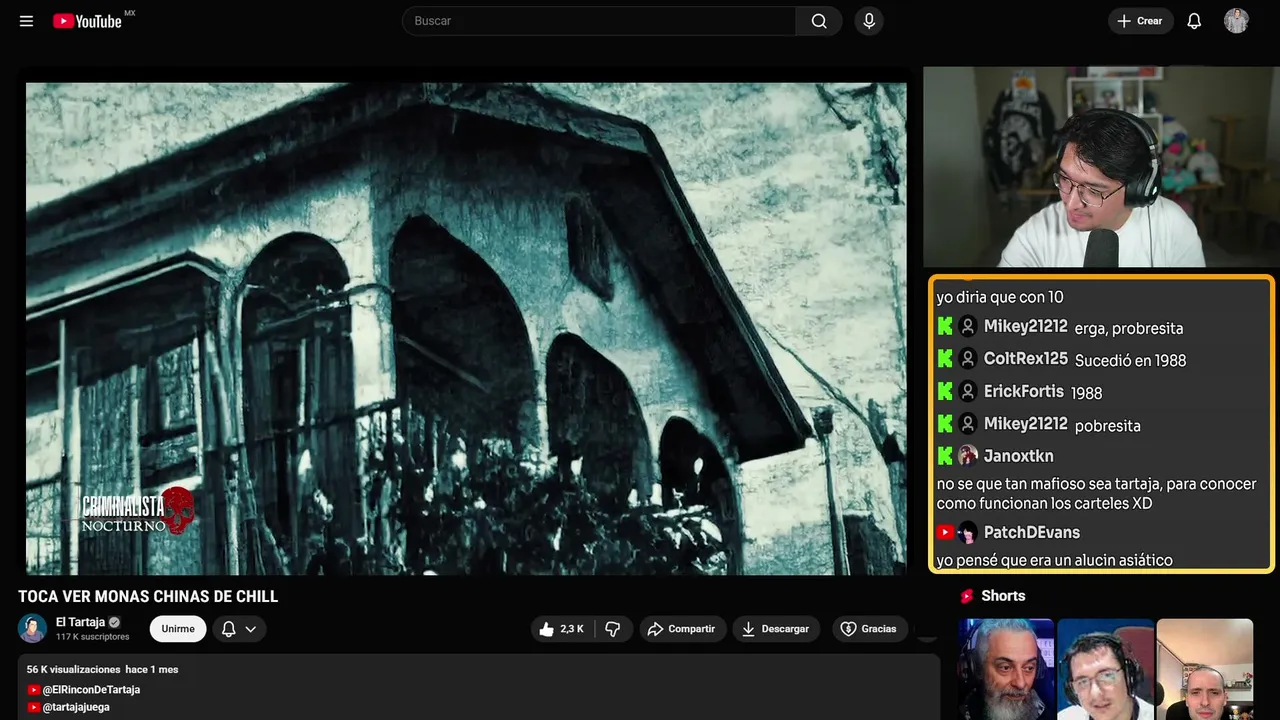Download the video with Descargar
1280x720 pixels.
[x=776, y=629]
